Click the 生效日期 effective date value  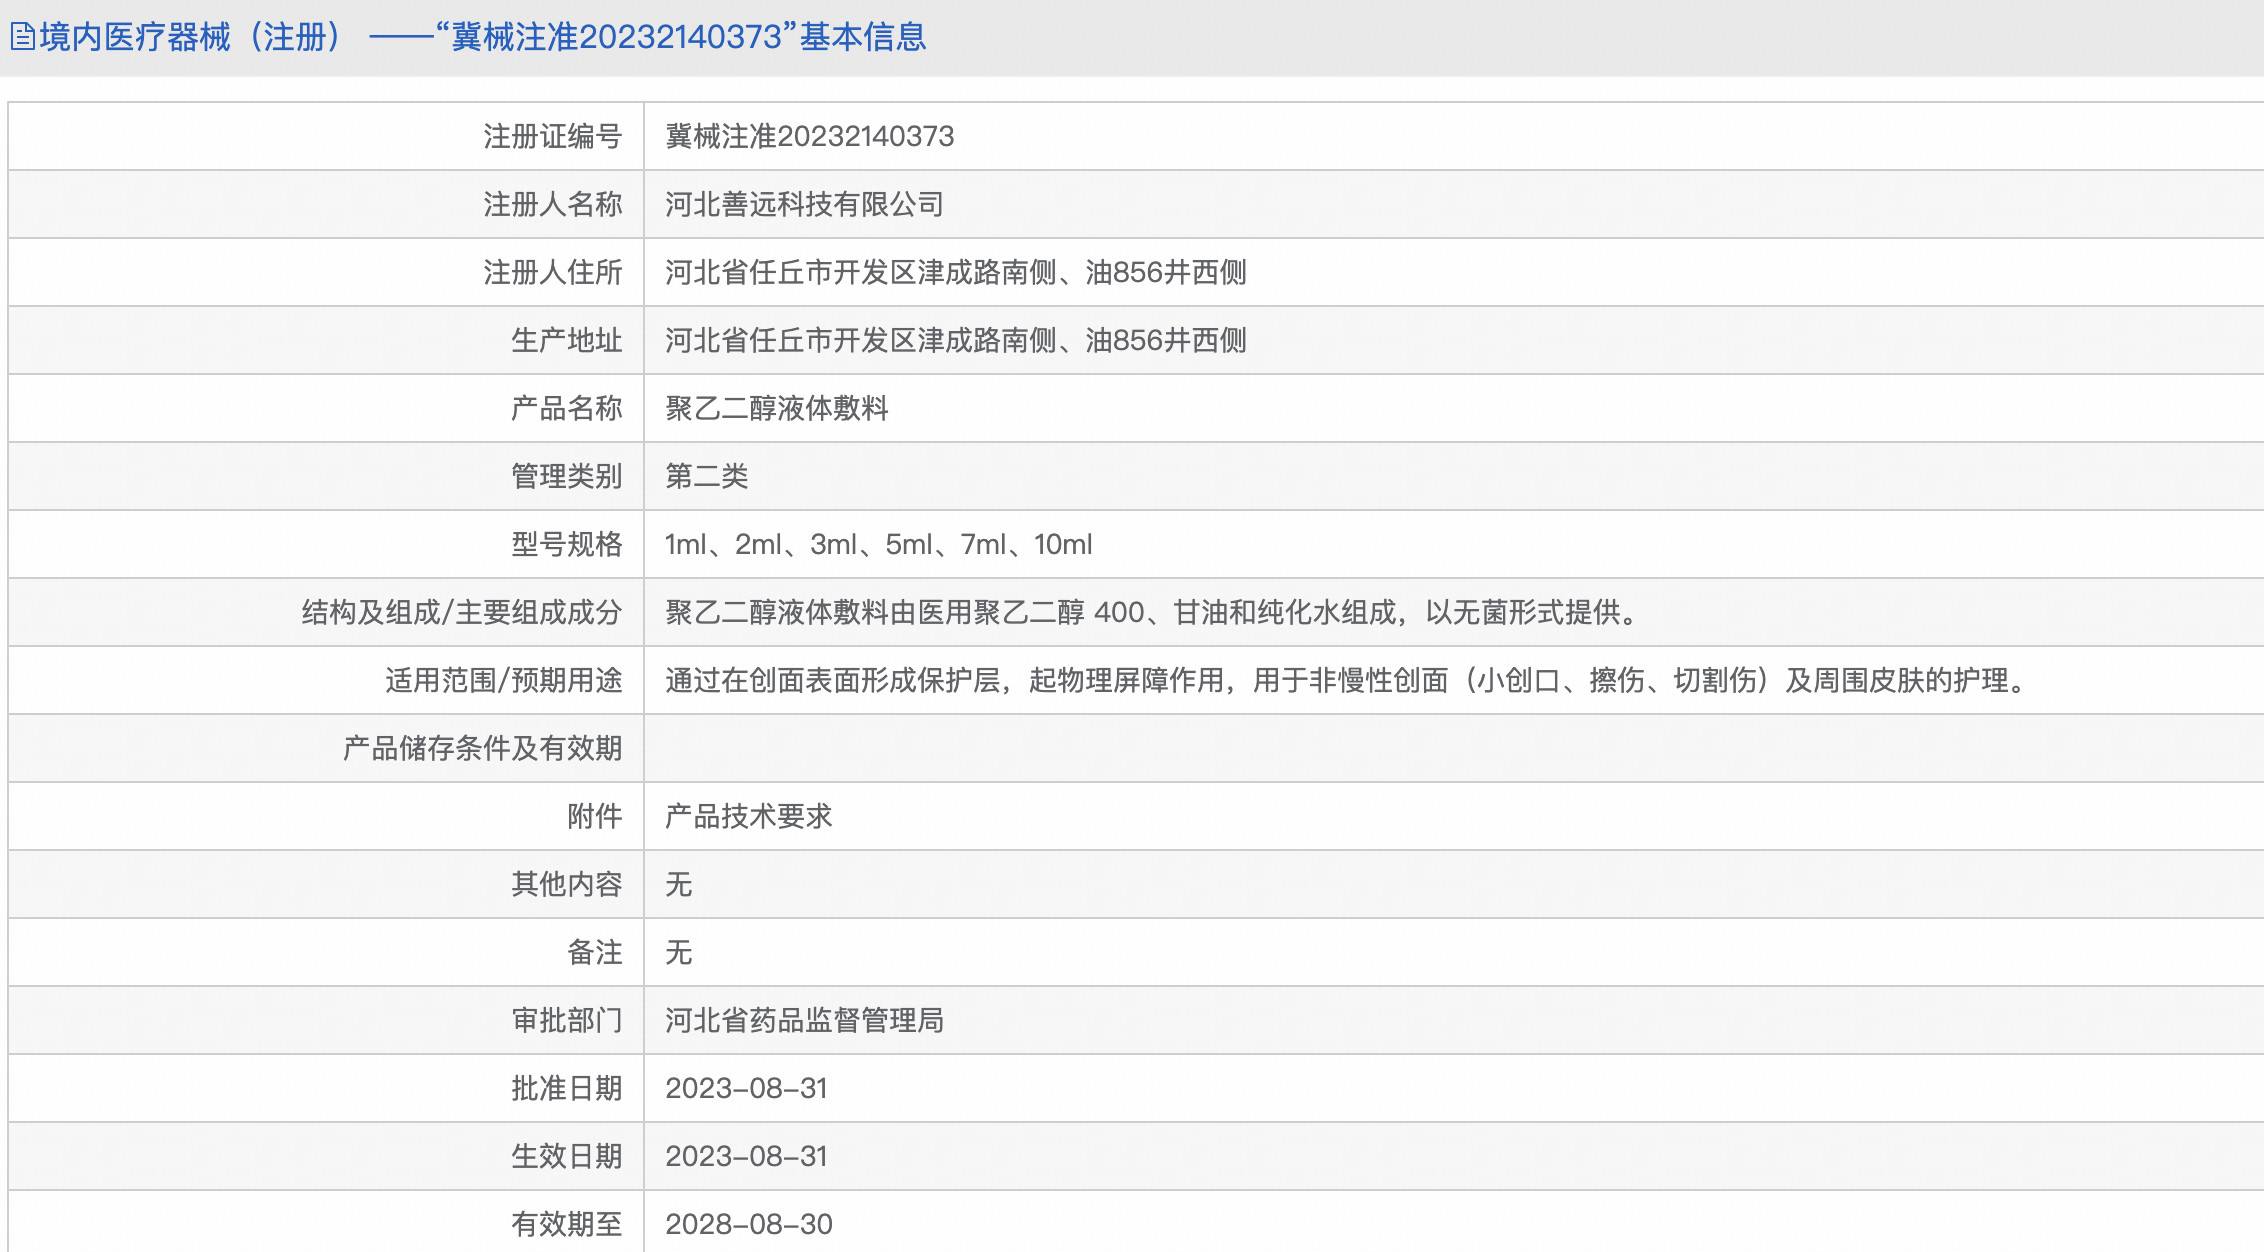[x=745, y=1156]
